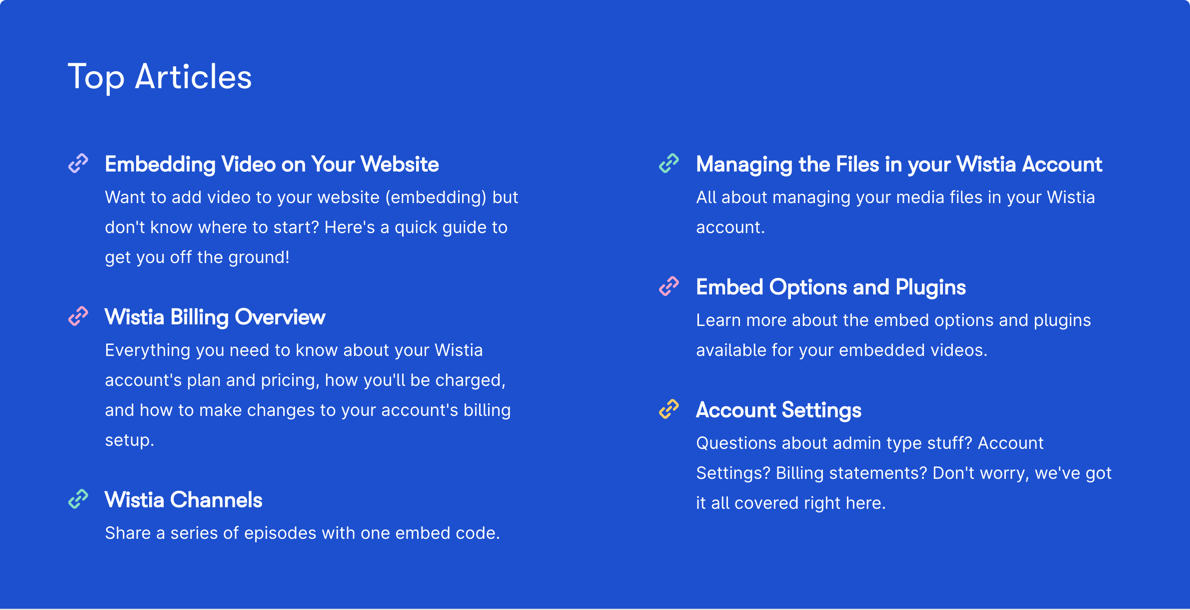Viewport: 1190px width, 610px height.
Task: Click 'Questions about admin type stuff' description
Action: pos(904,473)
